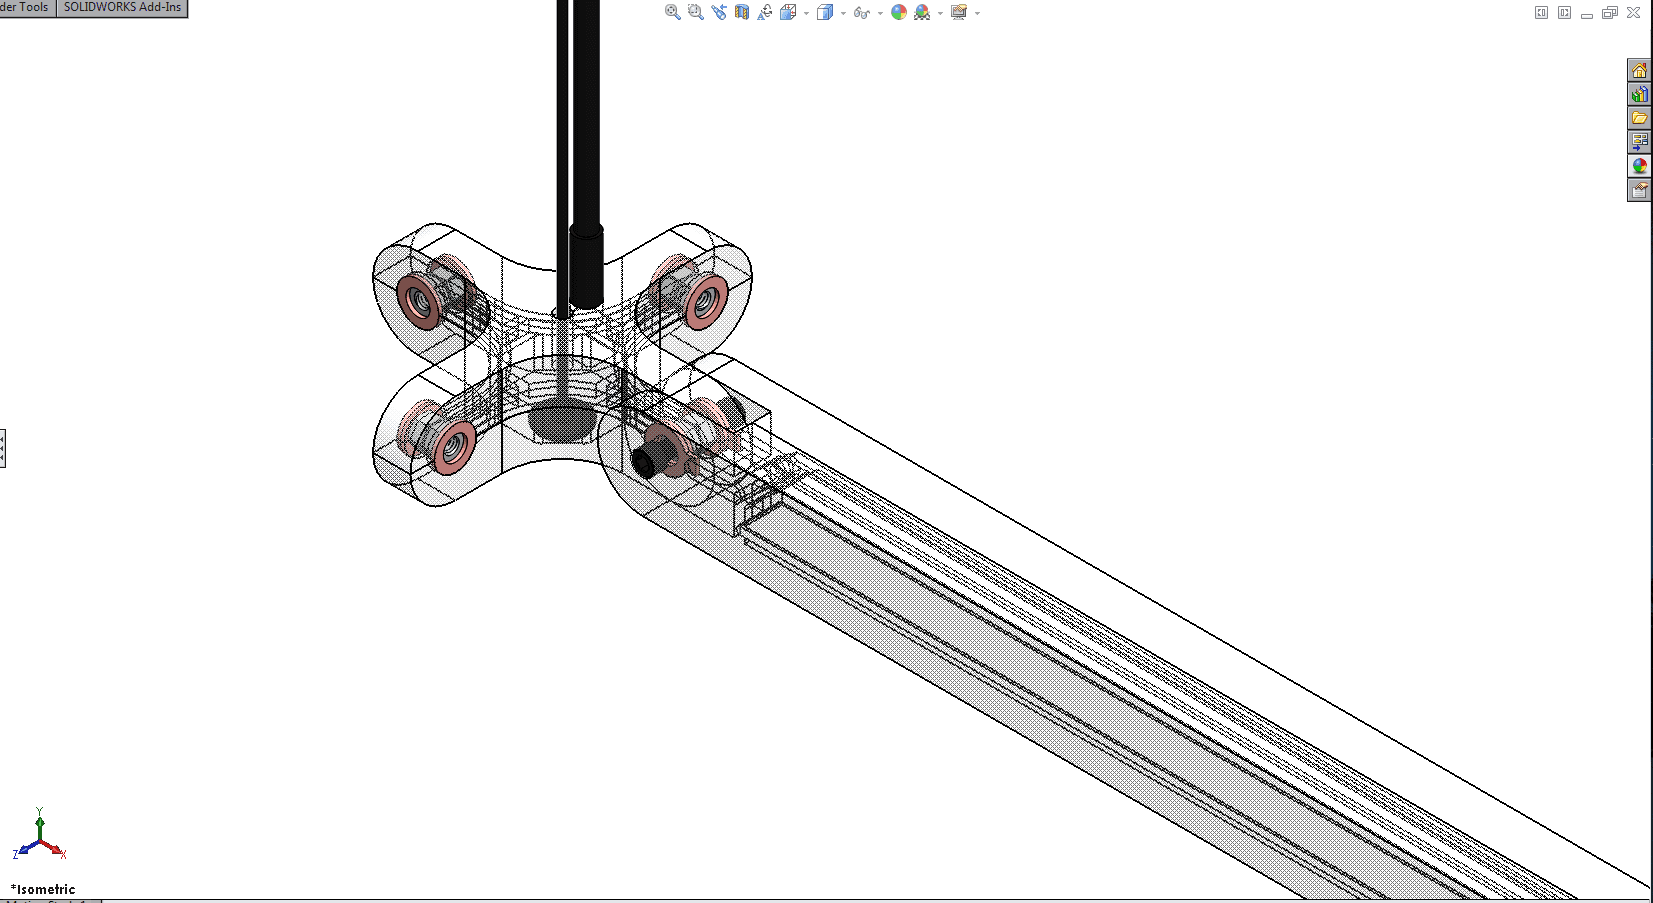Open Custom Properties task pane tab
The width and height of the screenshot is (1653, 903).
pos(1639,190)
